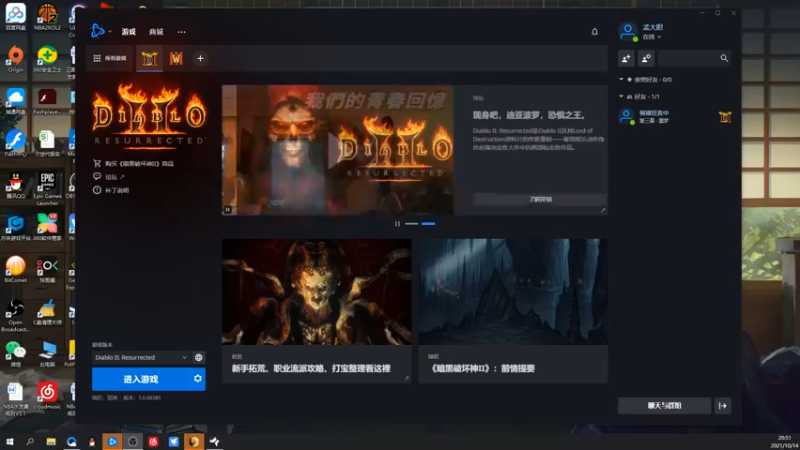
Task: Open the 聊天与群组 chats and groups button
Action: click(664, 406)
